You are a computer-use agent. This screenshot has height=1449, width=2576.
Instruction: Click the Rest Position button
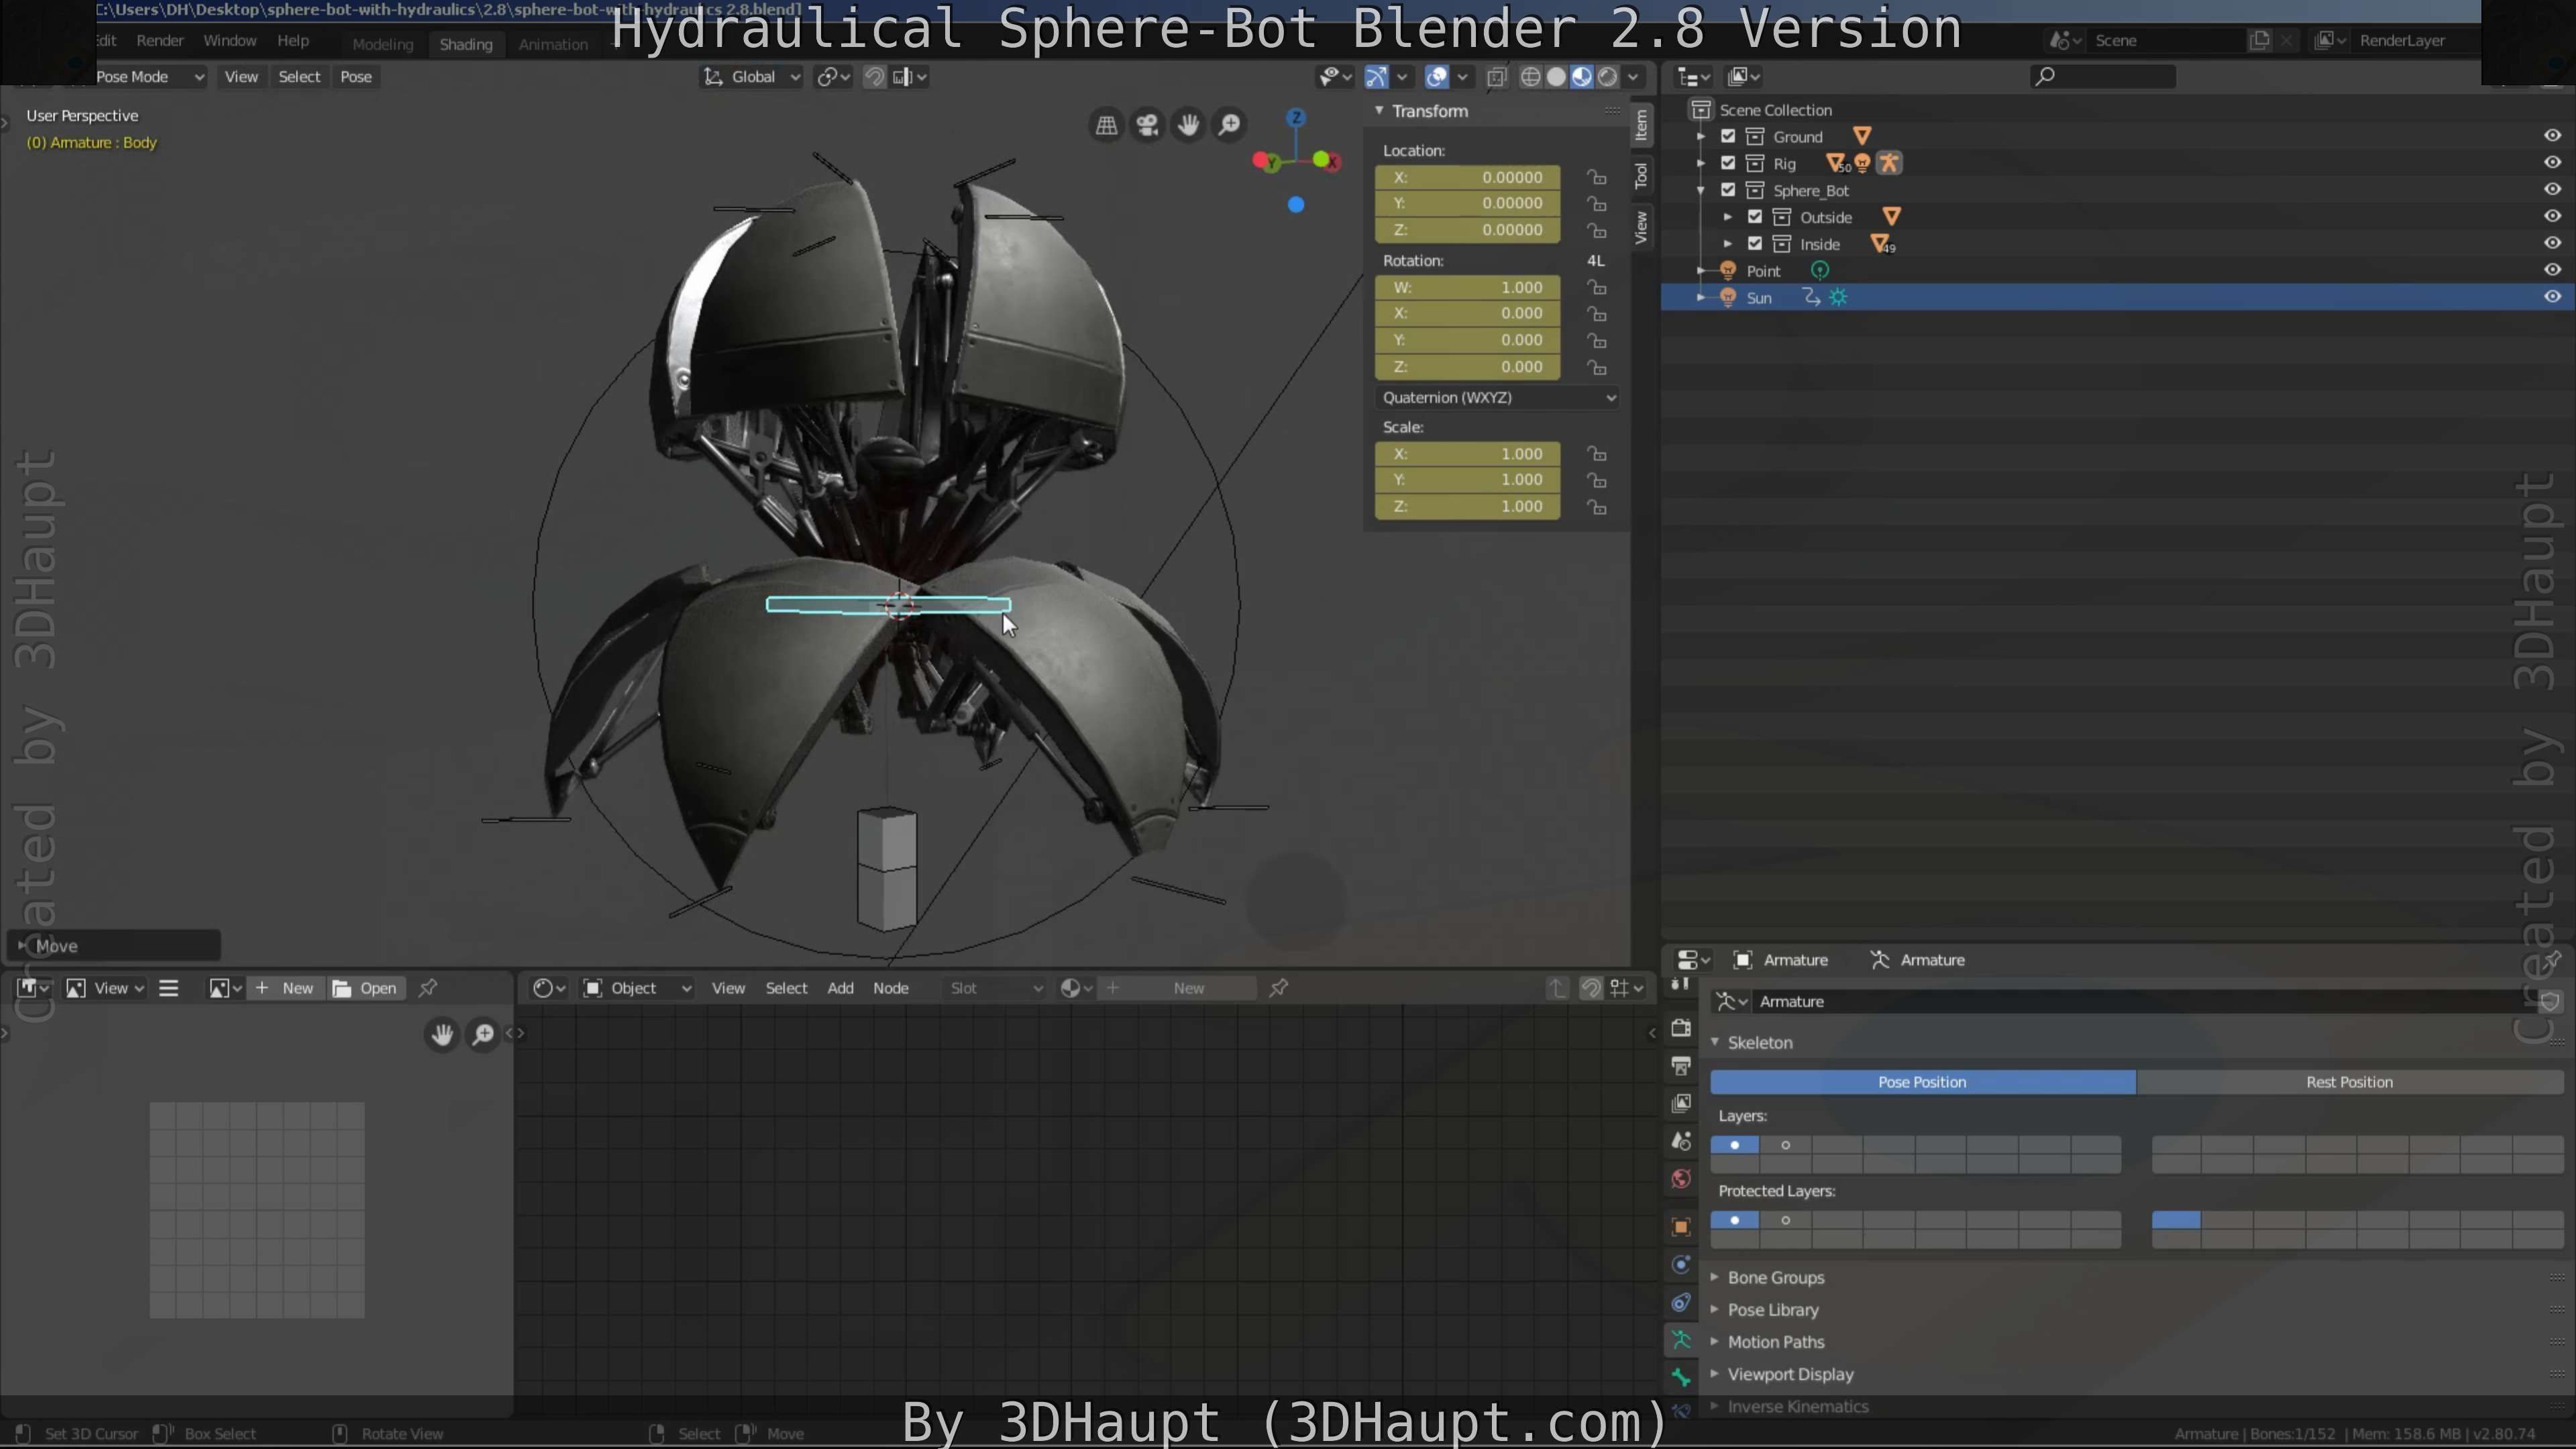tap(2349, 1082)
